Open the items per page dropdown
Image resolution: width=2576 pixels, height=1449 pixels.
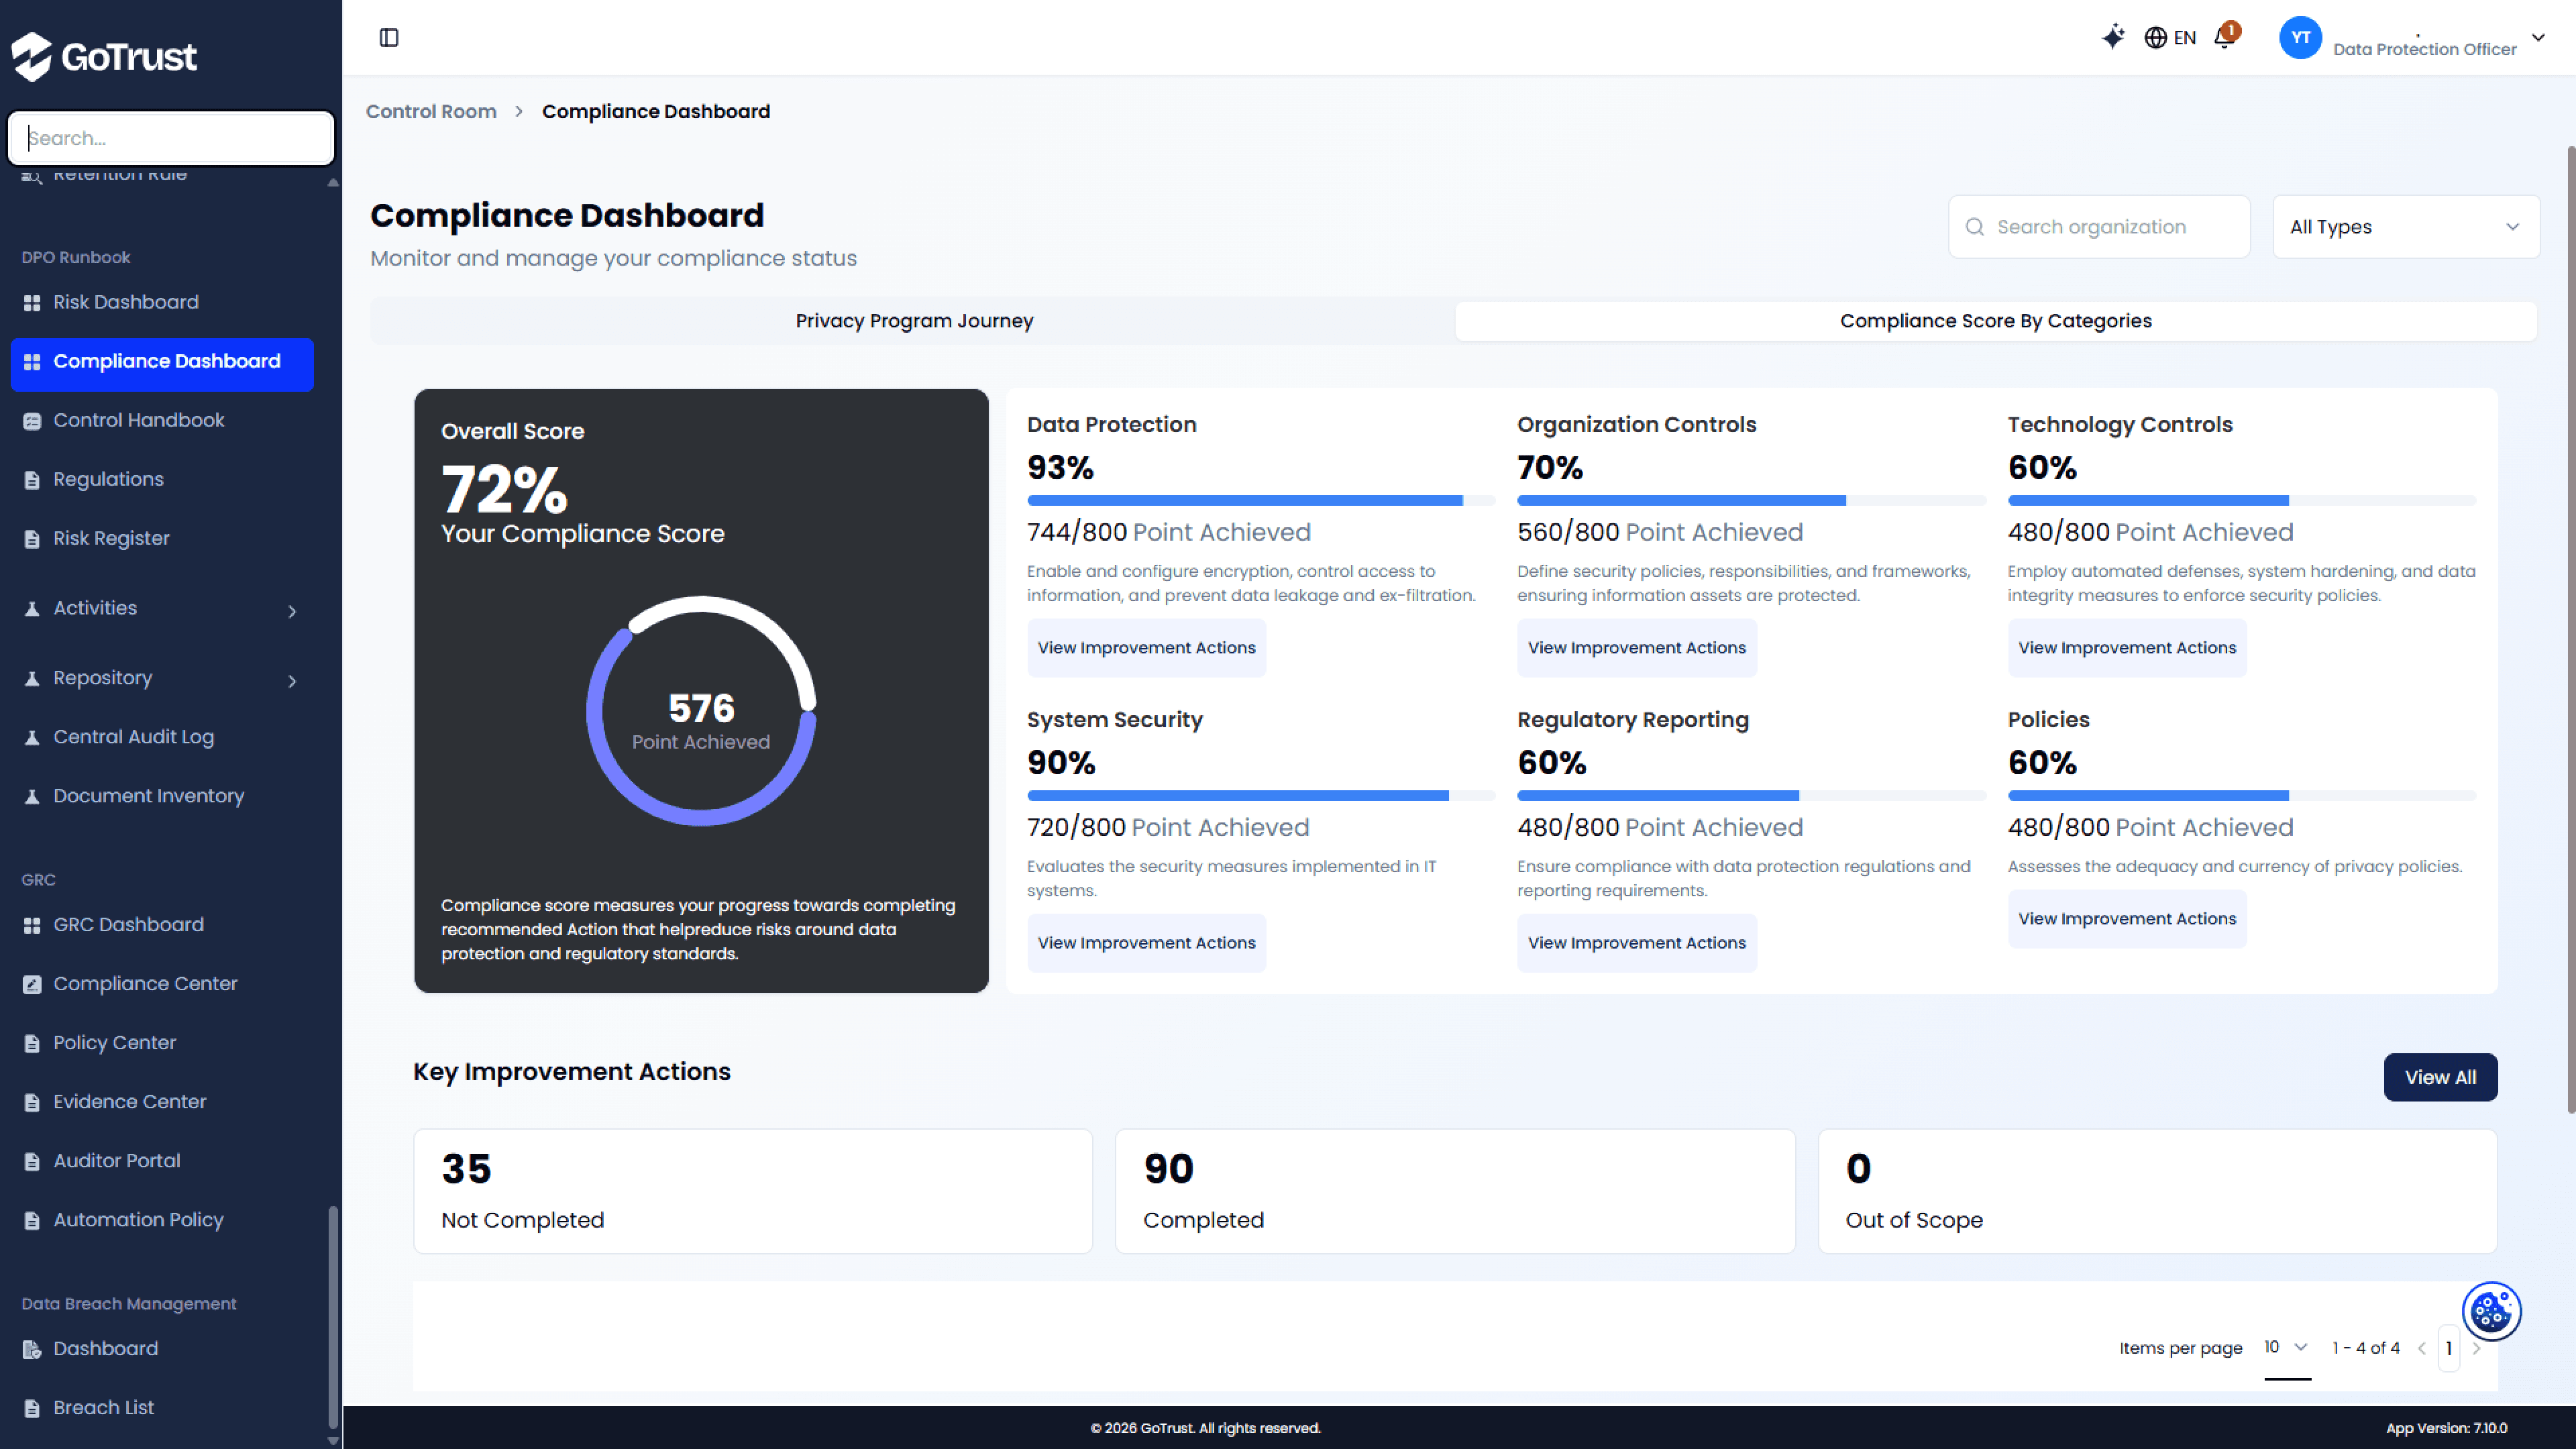[2286, 1347]
